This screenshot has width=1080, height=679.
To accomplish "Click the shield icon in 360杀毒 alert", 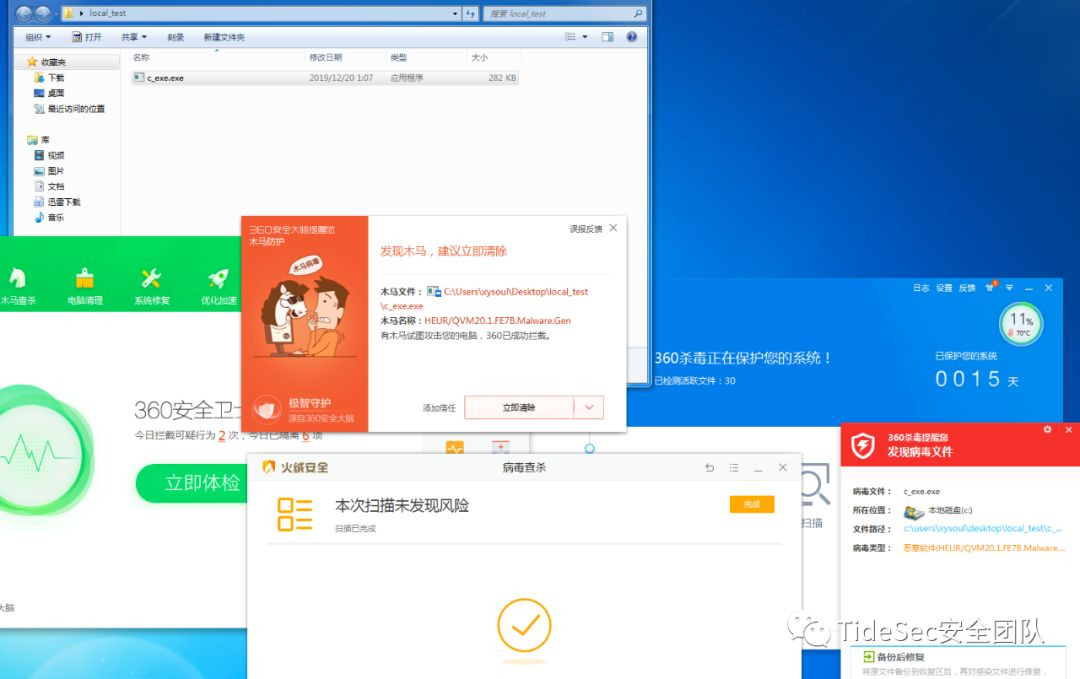I will coord(863,446).
